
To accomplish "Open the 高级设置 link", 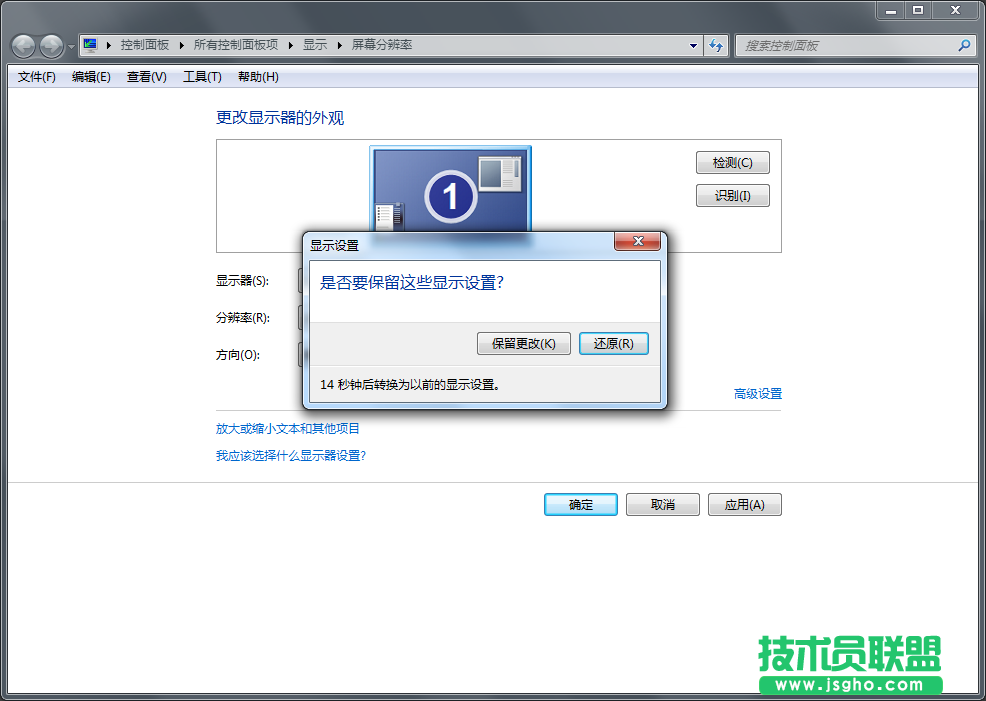I will point(756,394).
